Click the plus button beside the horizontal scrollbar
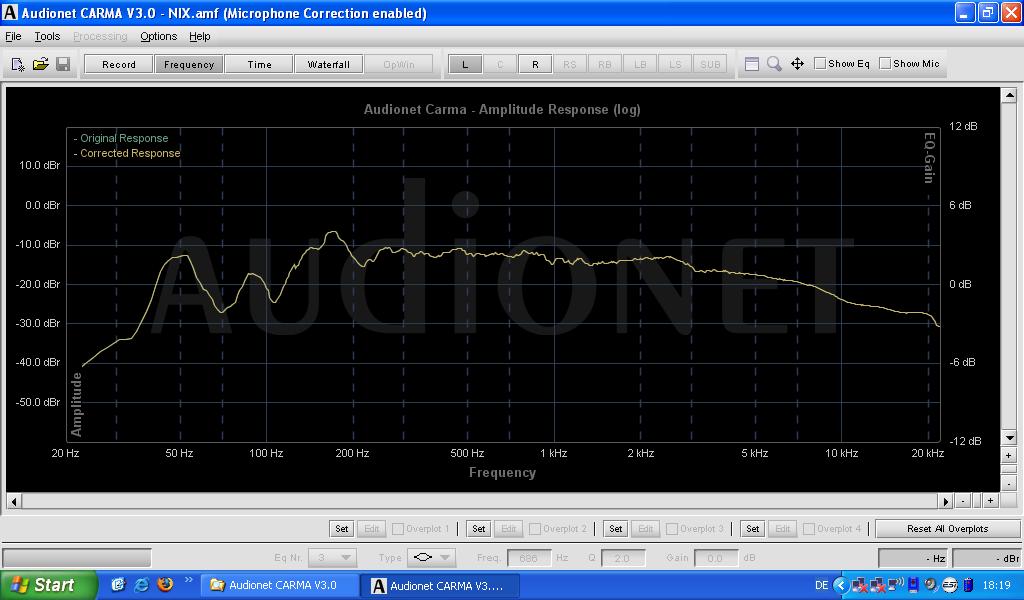 coord(990,501)
